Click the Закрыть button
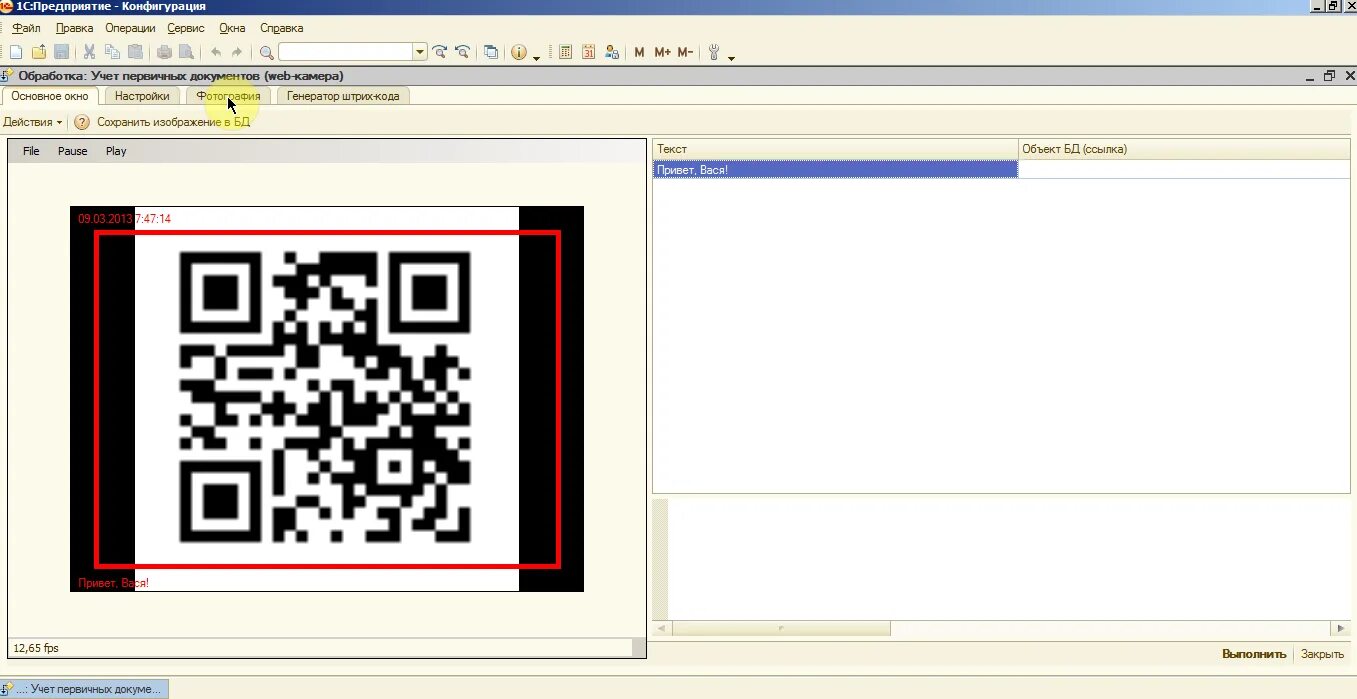The image size is (1357, 699). pos(1322,654)
